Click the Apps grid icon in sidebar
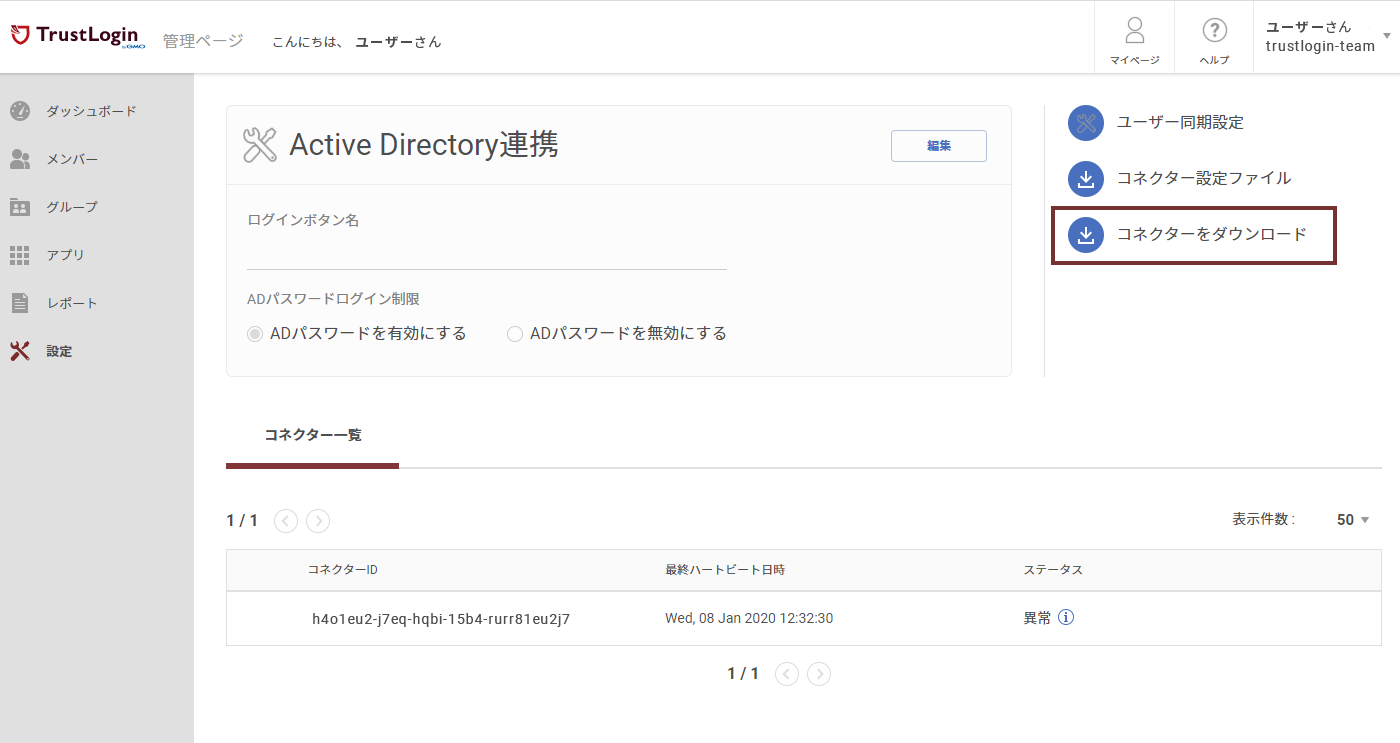The width and height of the screenshot is (1400, 743). pyautogui.click(x=20, y=255)
